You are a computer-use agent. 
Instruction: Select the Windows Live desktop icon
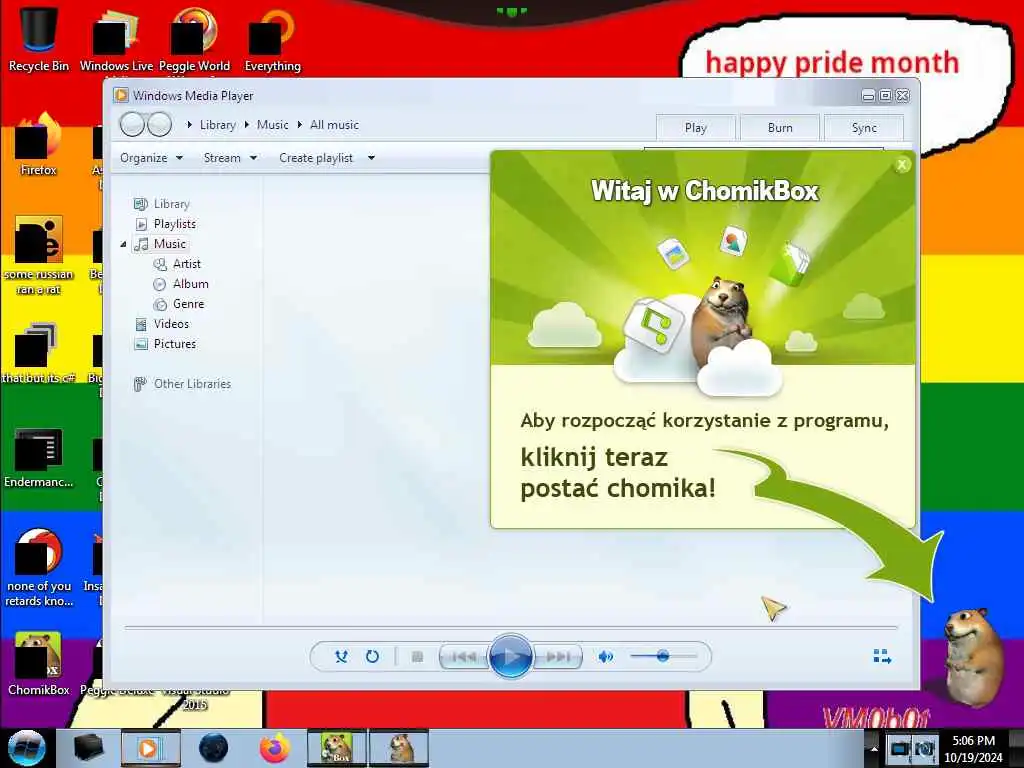pyautogui.click(x=116, y=39)
